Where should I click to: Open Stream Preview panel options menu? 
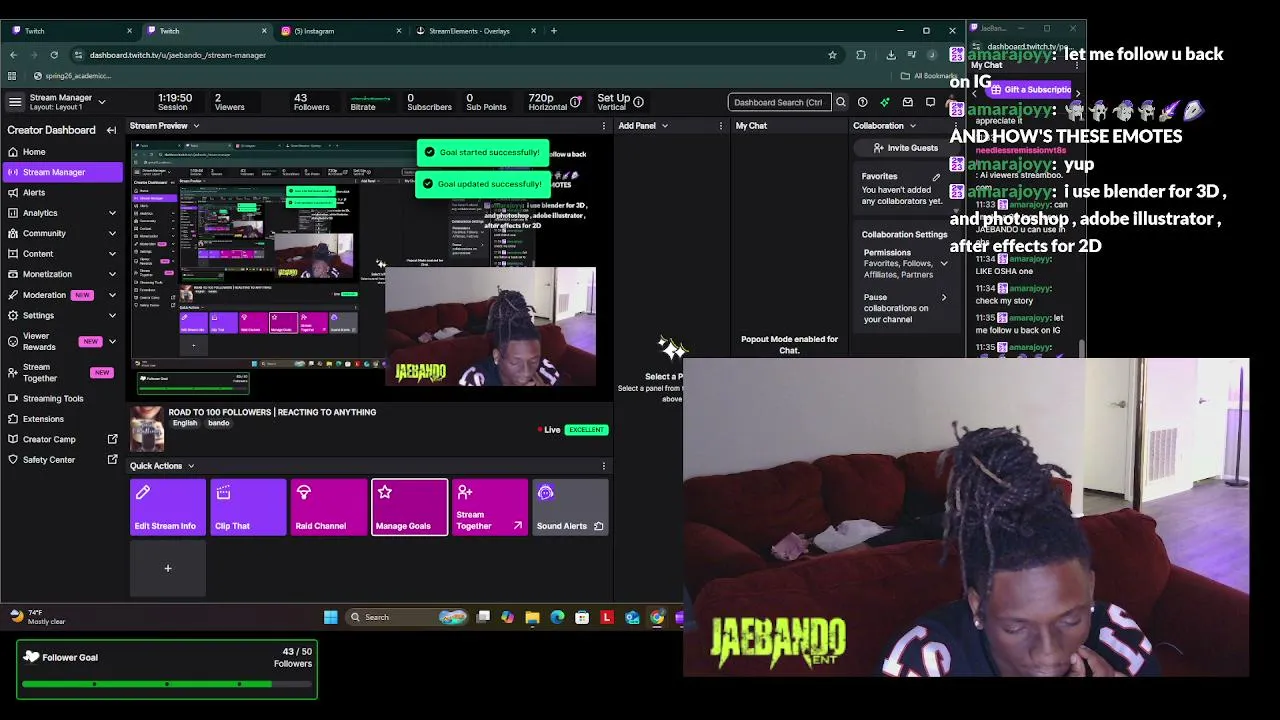(x=603, y=126)
